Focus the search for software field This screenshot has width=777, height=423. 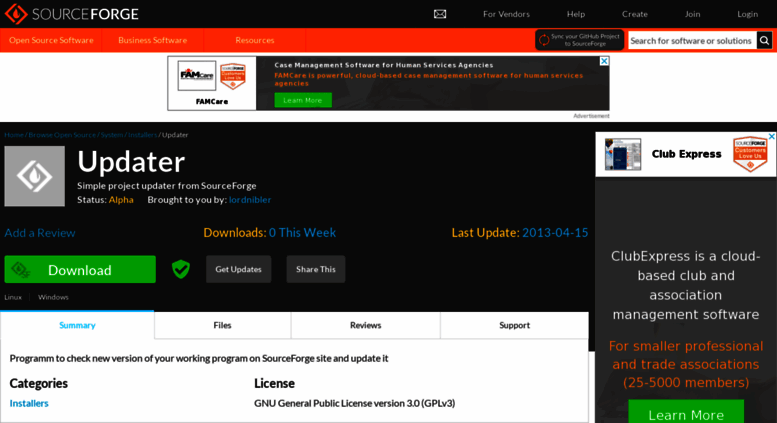[692, 41]
